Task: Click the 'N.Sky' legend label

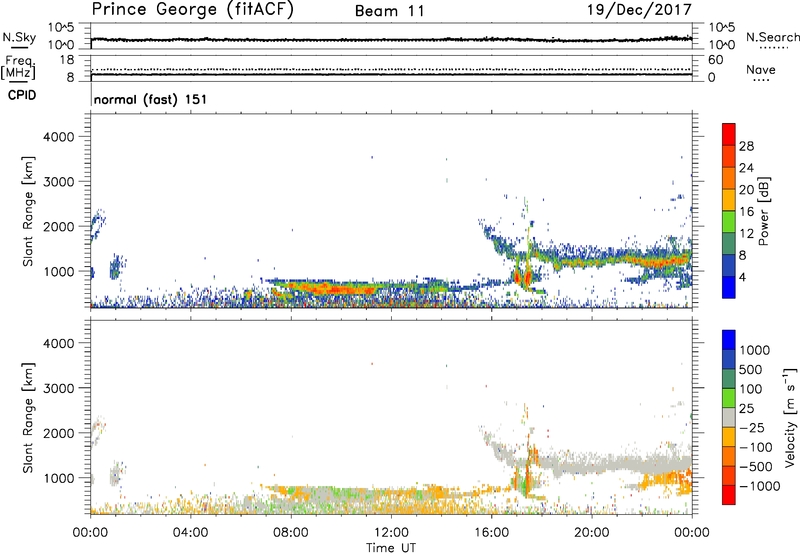Action: (x=19, y=37)
